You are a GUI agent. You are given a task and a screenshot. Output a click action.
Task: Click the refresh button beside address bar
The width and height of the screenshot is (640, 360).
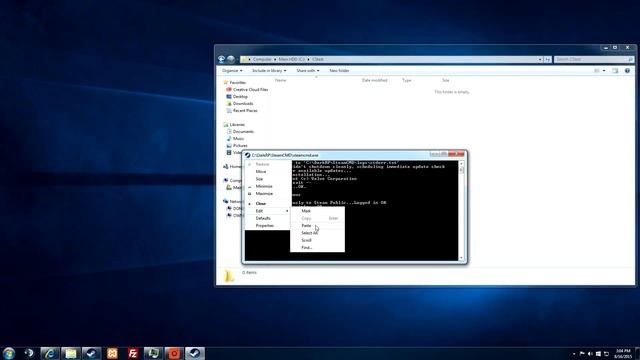548,60
